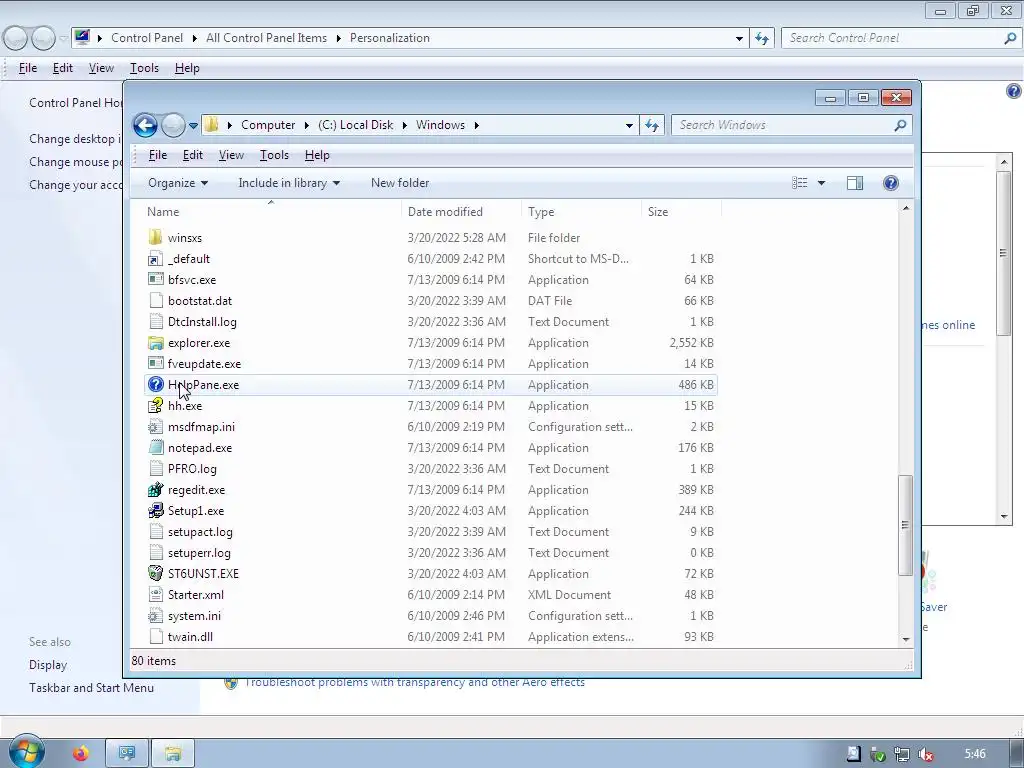Click the msdfmap.ini gear icon
The height and width of the screenshot is (768, 1024).
(155, 426)
